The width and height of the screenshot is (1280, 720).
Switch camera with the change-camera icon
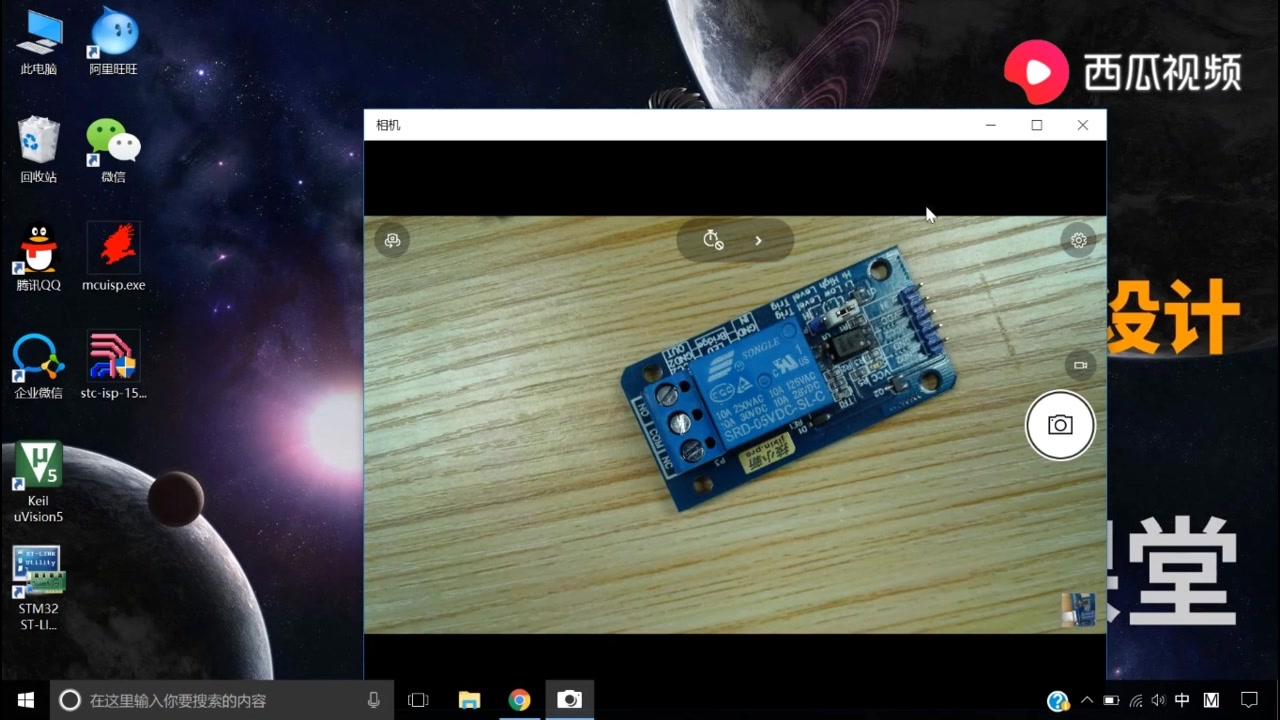(392, 240)
